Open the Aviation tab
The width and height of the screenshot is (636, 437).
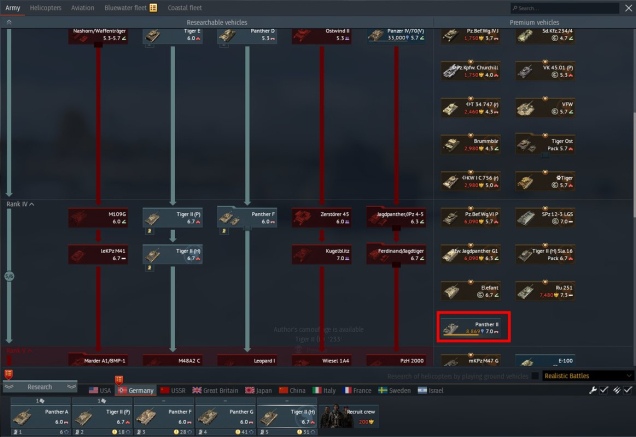tap(83, 7)
